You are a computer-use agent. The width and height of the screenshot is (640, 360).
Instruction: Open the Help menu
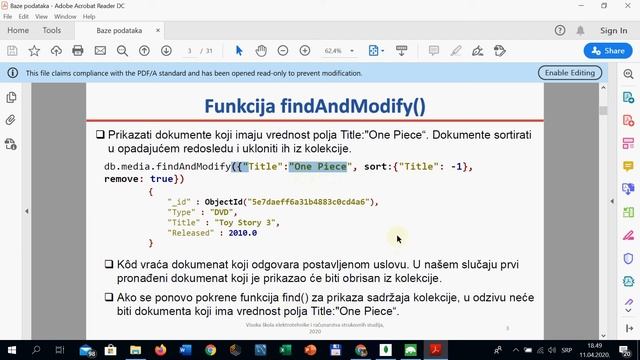coord(89,17)
